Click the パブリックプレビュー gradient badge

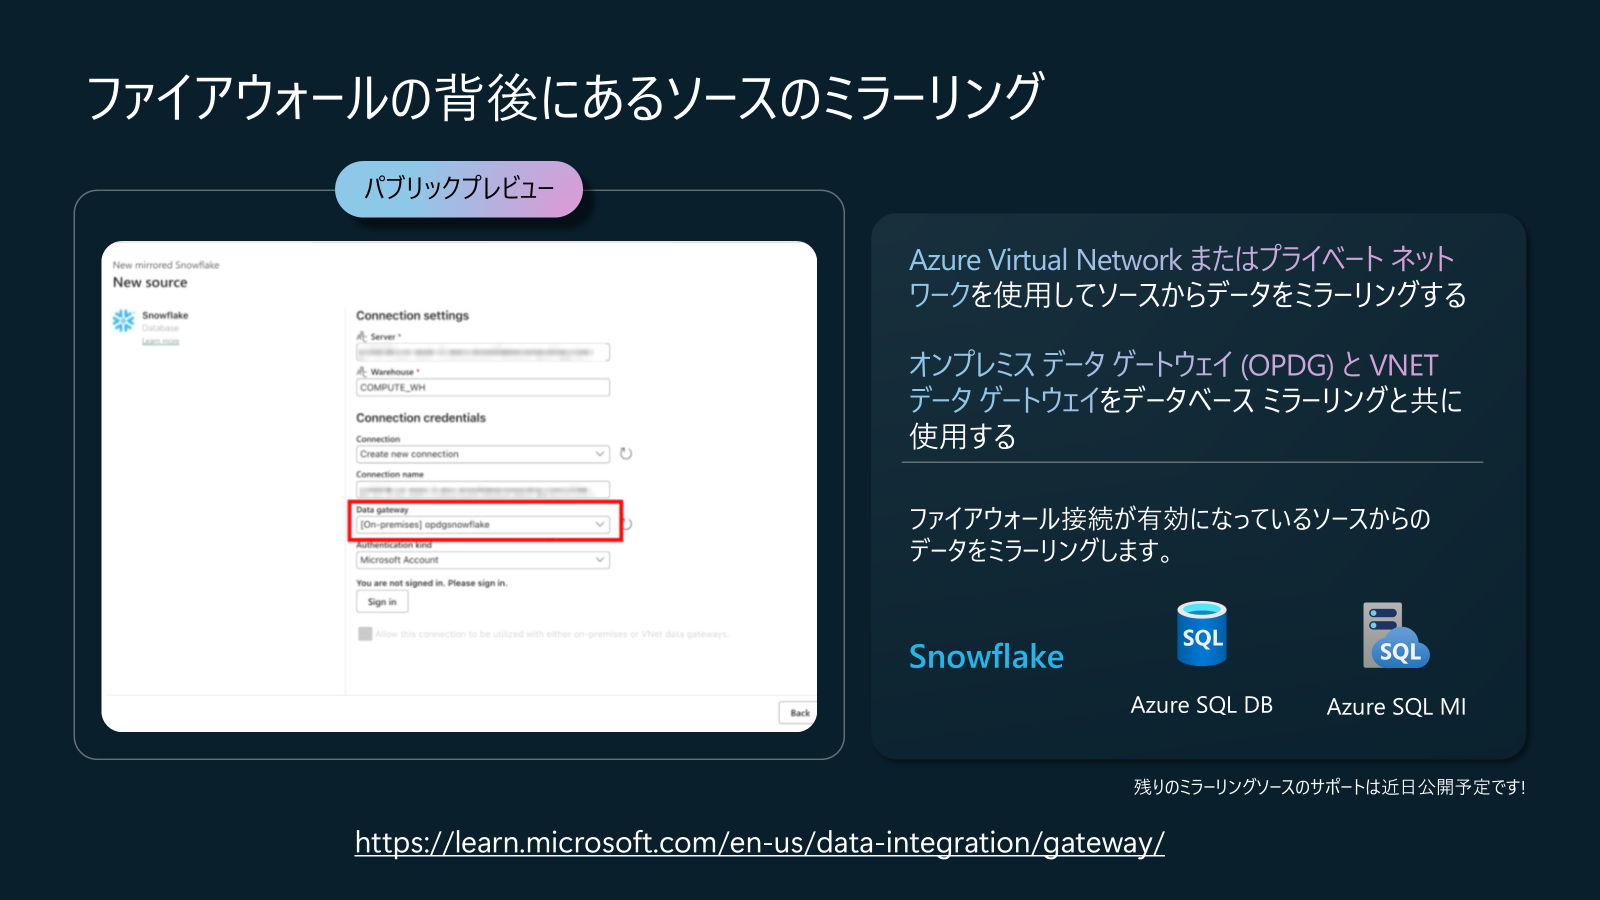point(459,189)
